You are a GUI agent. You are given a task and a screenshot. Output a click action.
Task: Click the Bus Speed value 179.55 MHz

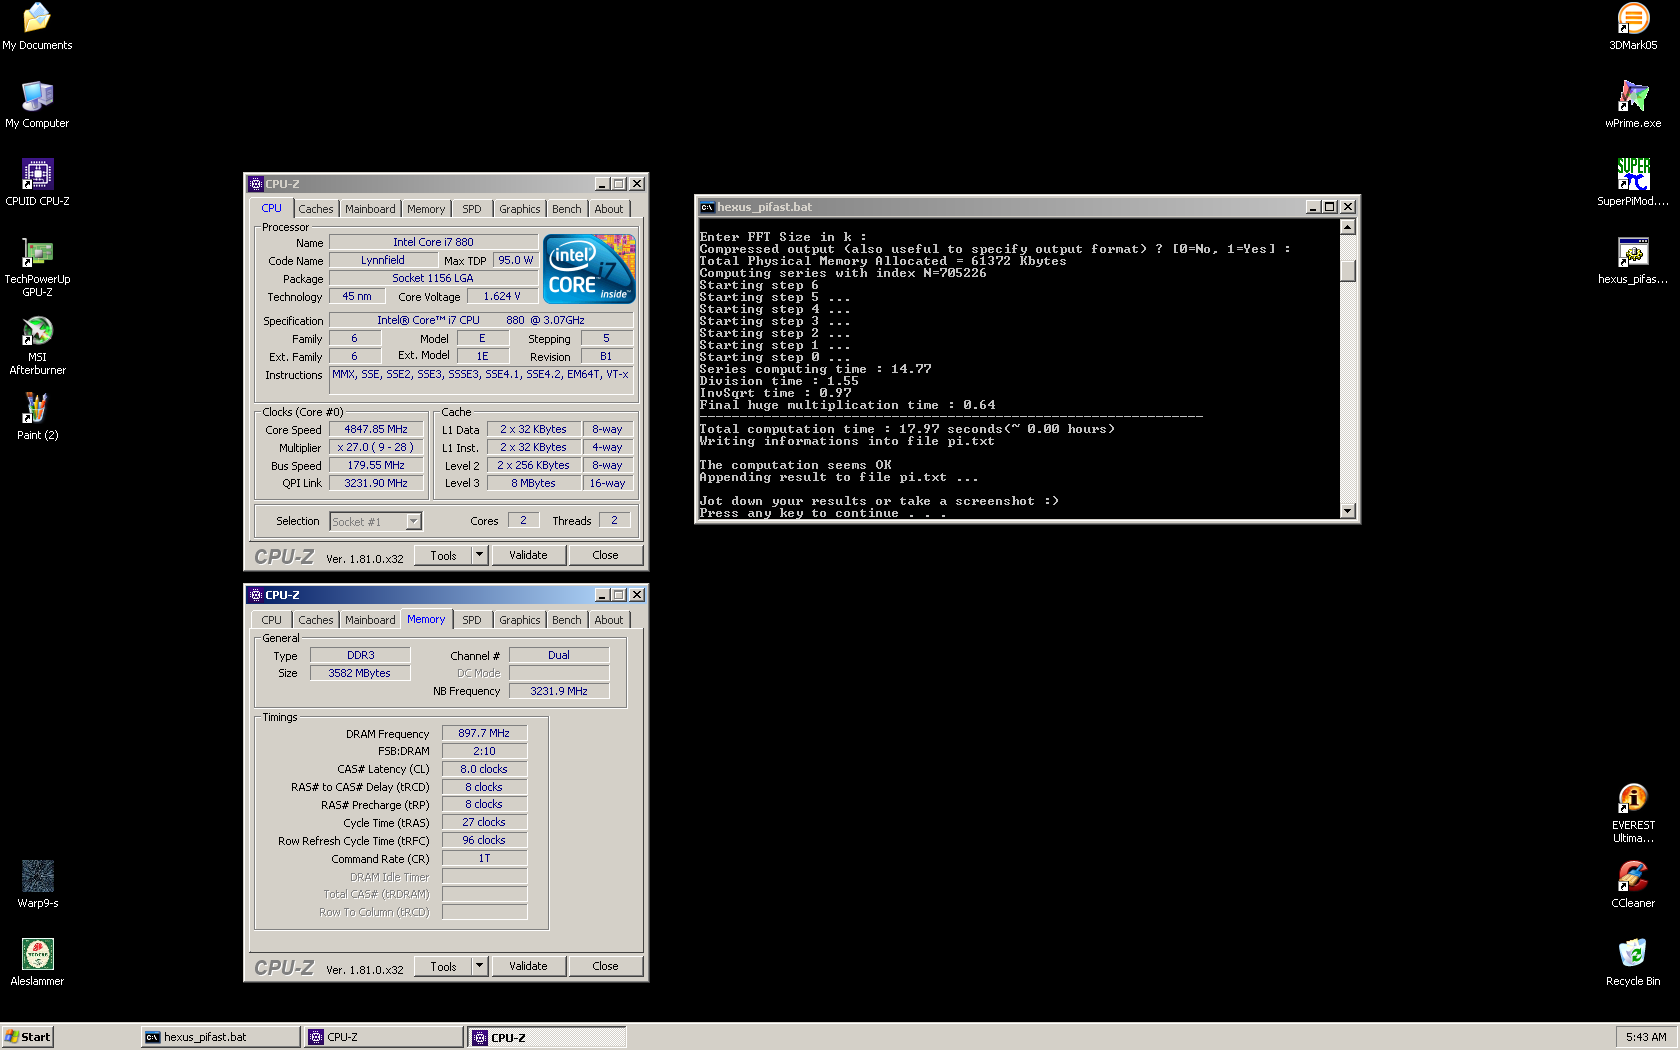[x=376, y=465]
